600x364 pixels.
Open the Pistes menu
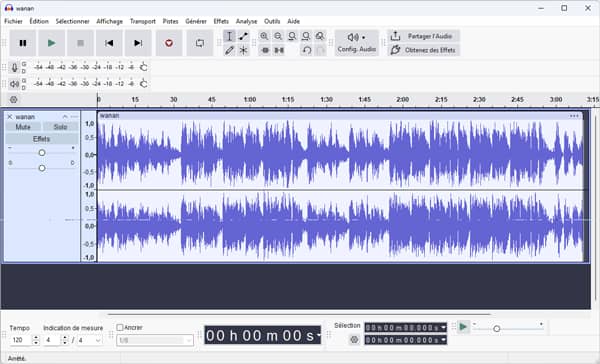coord(171,21)
